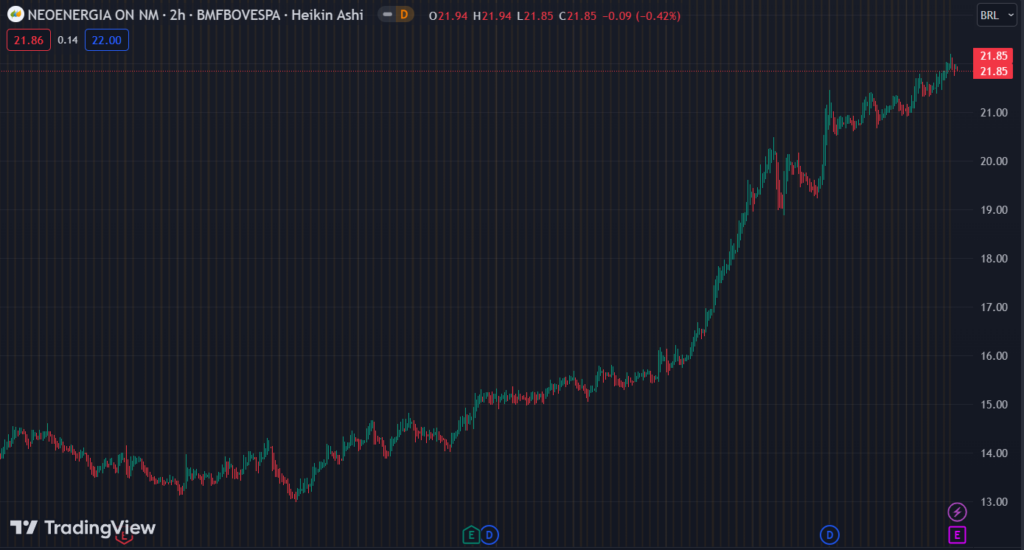
Task: Click the blue D dividend marker under the 21.00 spike
Action: [829, 535]
